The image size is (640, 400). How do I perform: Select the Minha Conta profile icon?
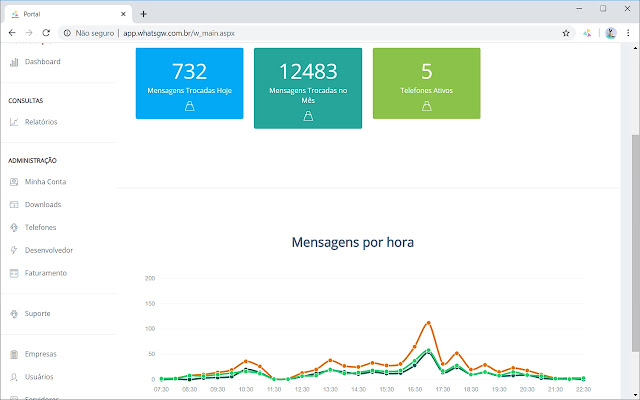14,182
